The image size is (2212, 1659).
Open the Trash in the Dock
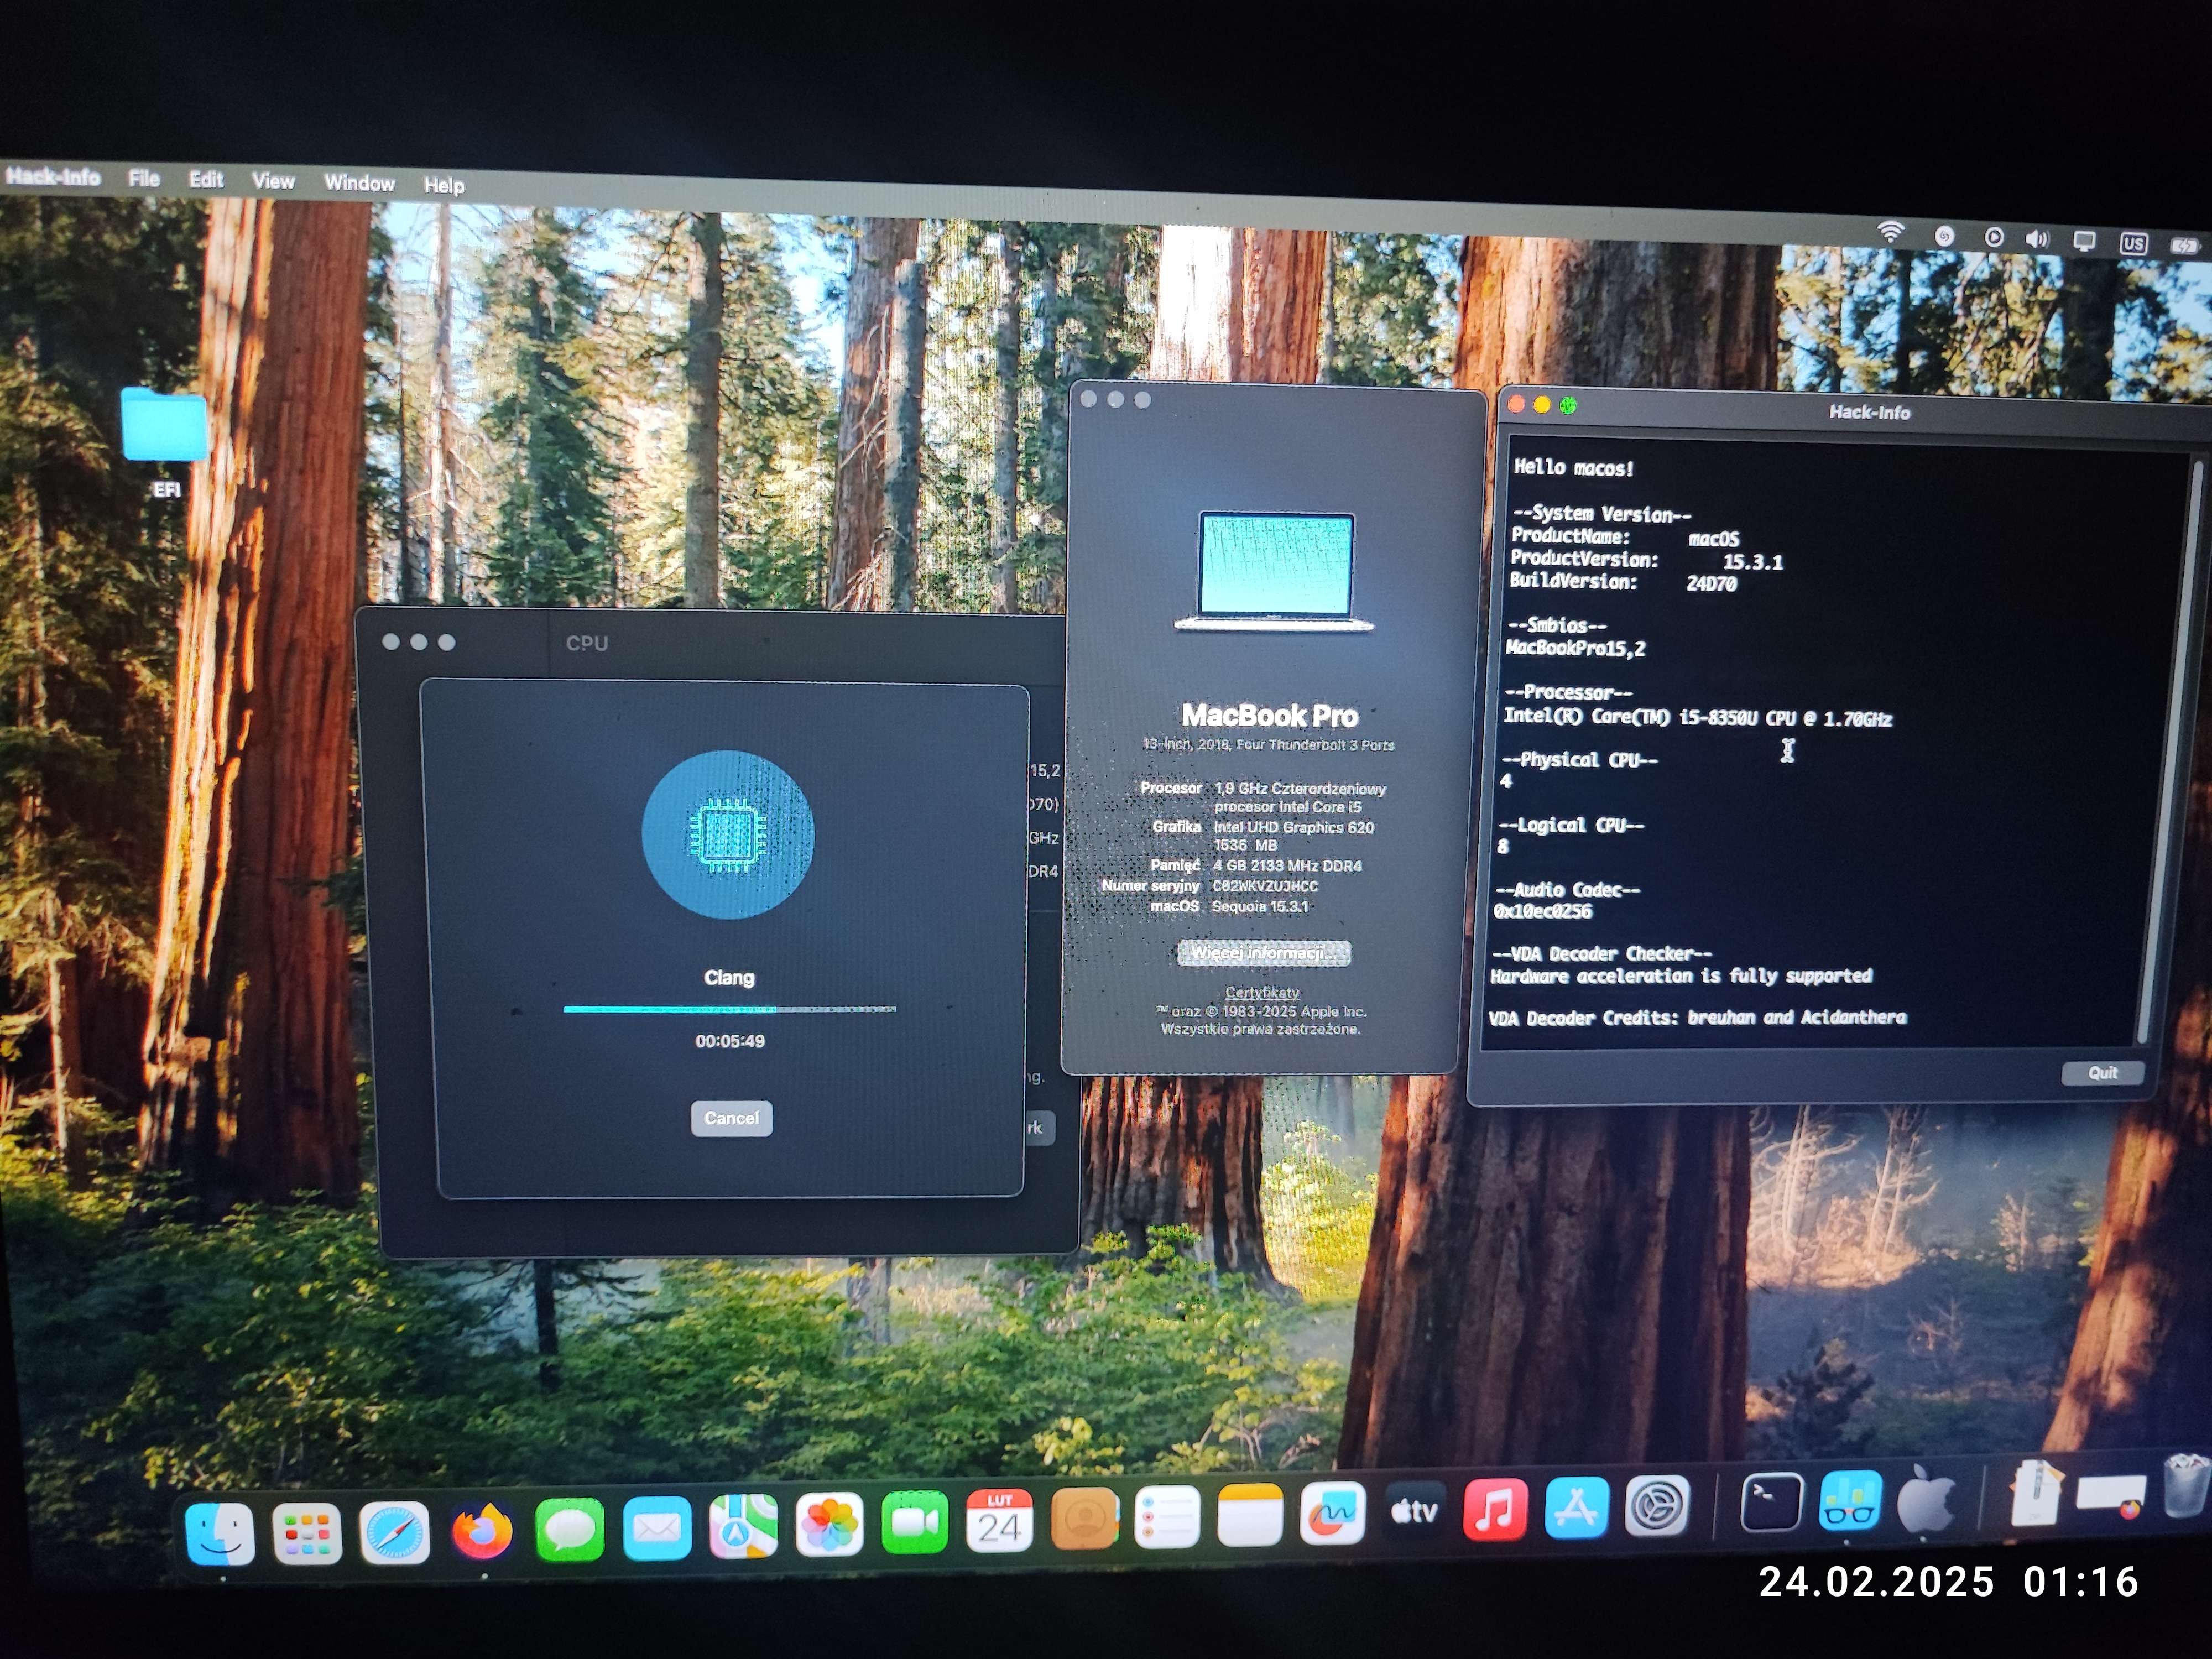point(2187,1486)
